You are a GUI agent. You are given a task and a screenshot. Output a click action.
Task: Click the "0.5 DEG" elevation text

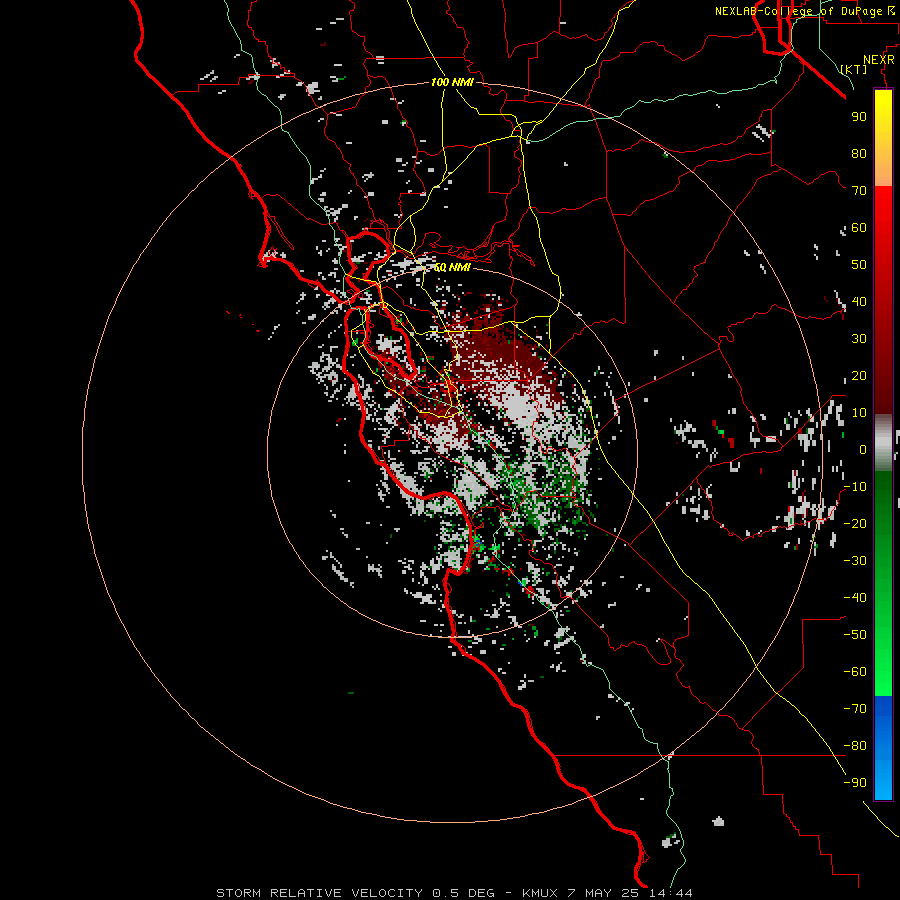click(463, 893)
